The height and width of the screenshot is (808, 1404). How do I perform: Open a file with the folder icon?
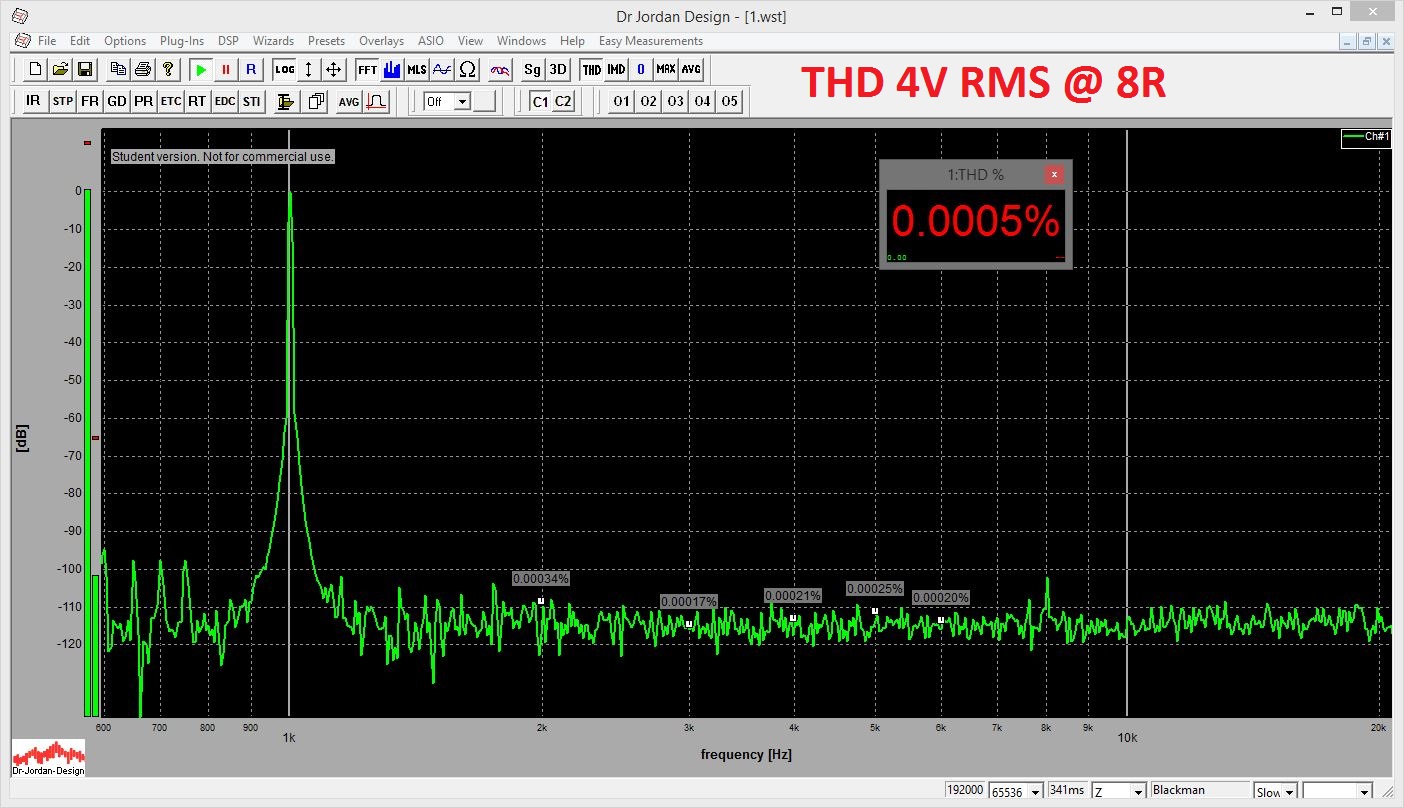[60, 69]
